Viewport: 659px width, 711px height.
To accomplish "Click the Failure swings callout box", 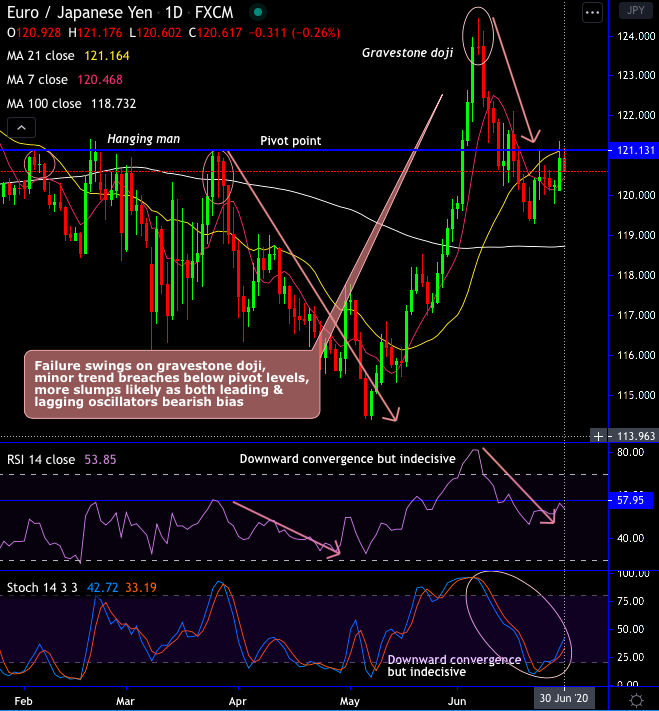I will [x=172, y=384].
